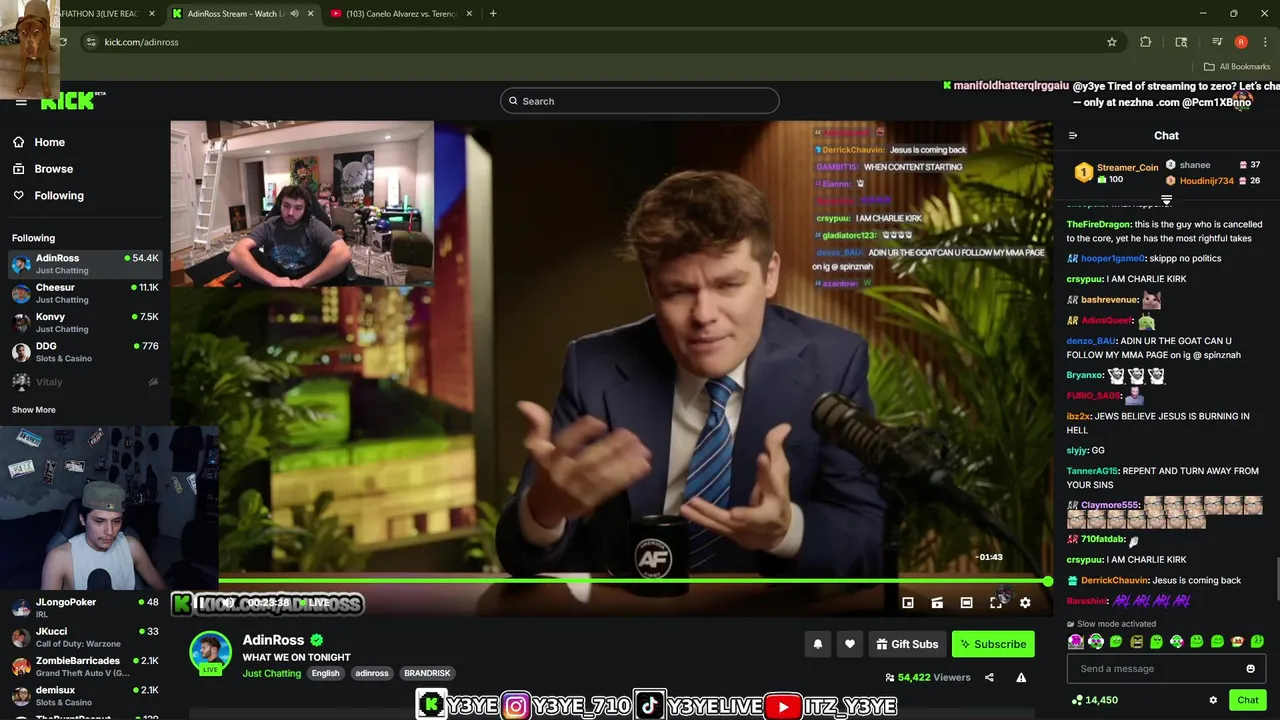1280x720 pixels.
Task: Click the video progress bar end handle
Action: 1047,581
